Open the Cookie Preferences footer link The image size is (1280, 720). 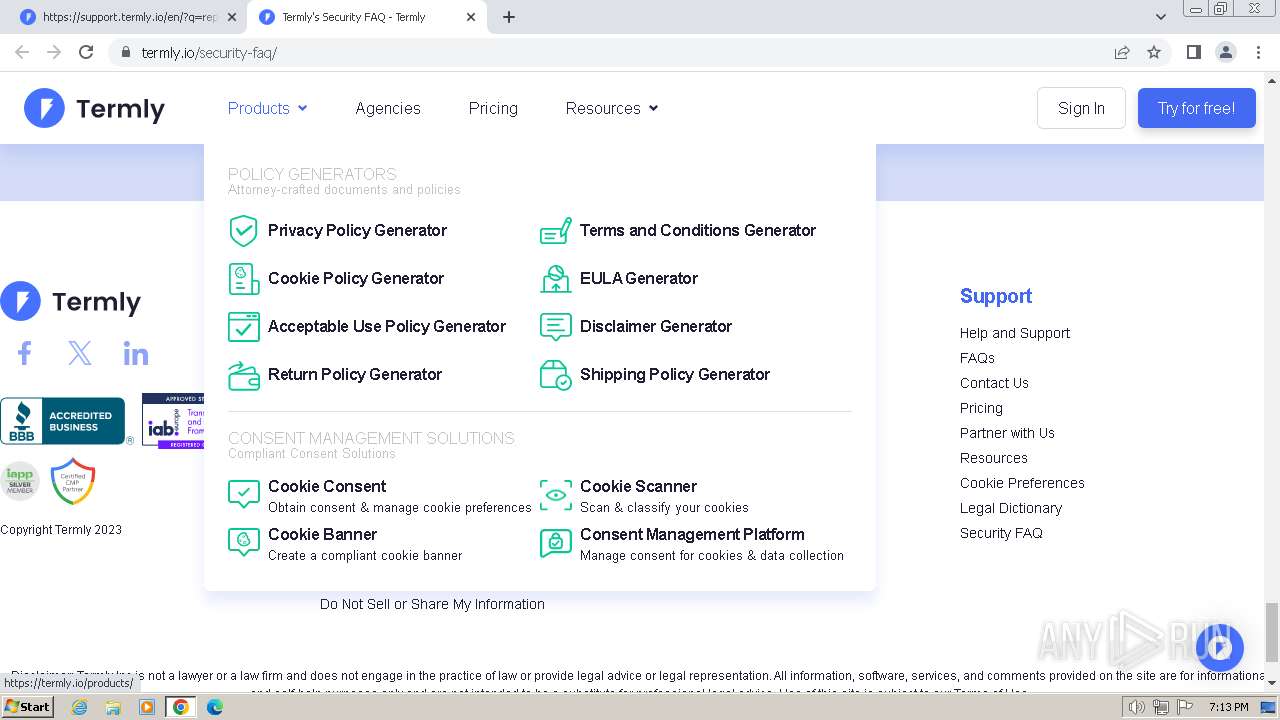coord(1022,483)
